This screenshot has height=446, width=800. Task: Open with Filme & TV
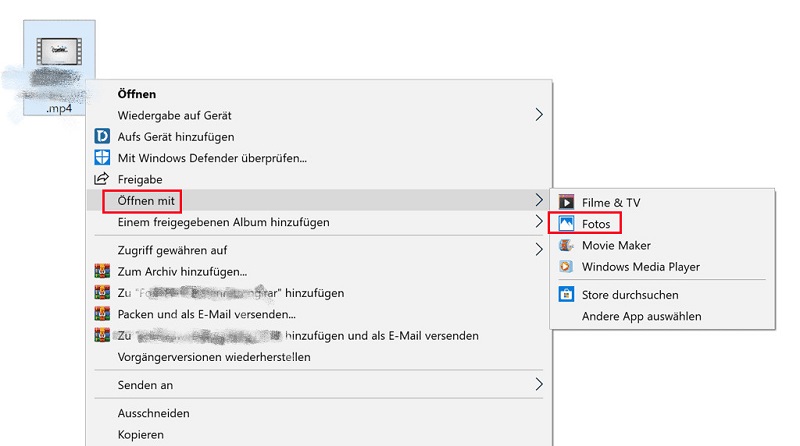pos(611,203)
